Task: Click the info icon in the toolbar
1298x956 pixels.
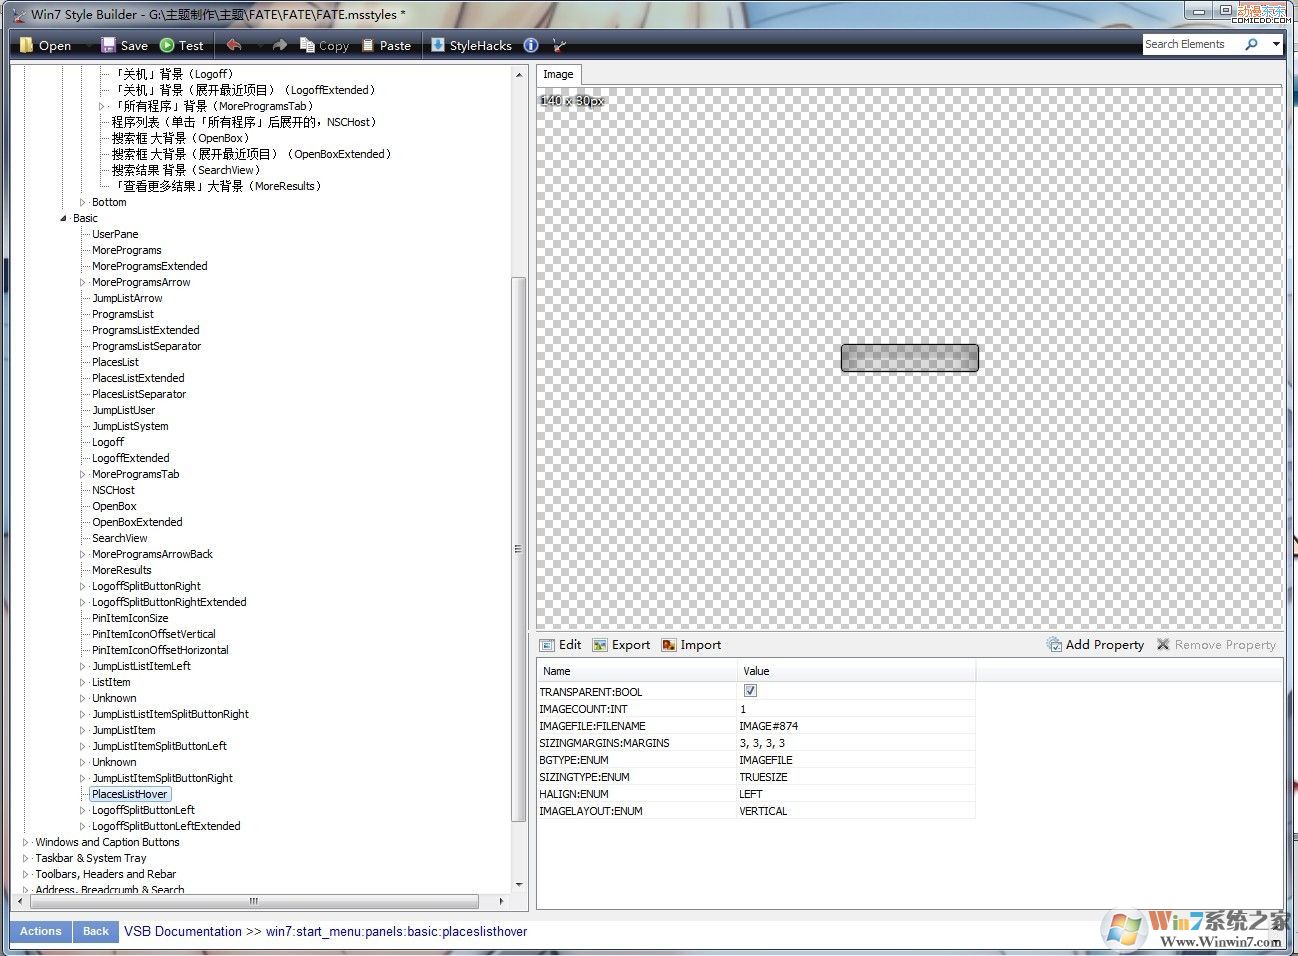Action: (x=531, y=45)
